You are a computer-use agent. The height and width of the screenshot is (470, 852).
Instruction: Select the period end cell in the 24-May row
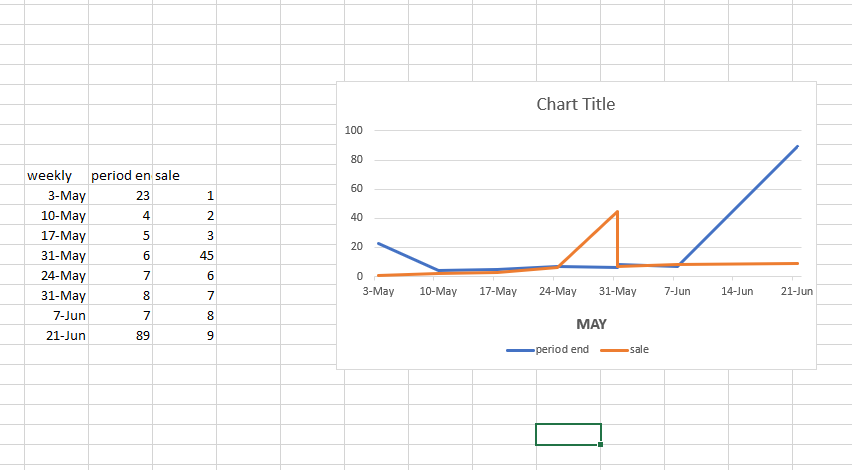[121, 275]
